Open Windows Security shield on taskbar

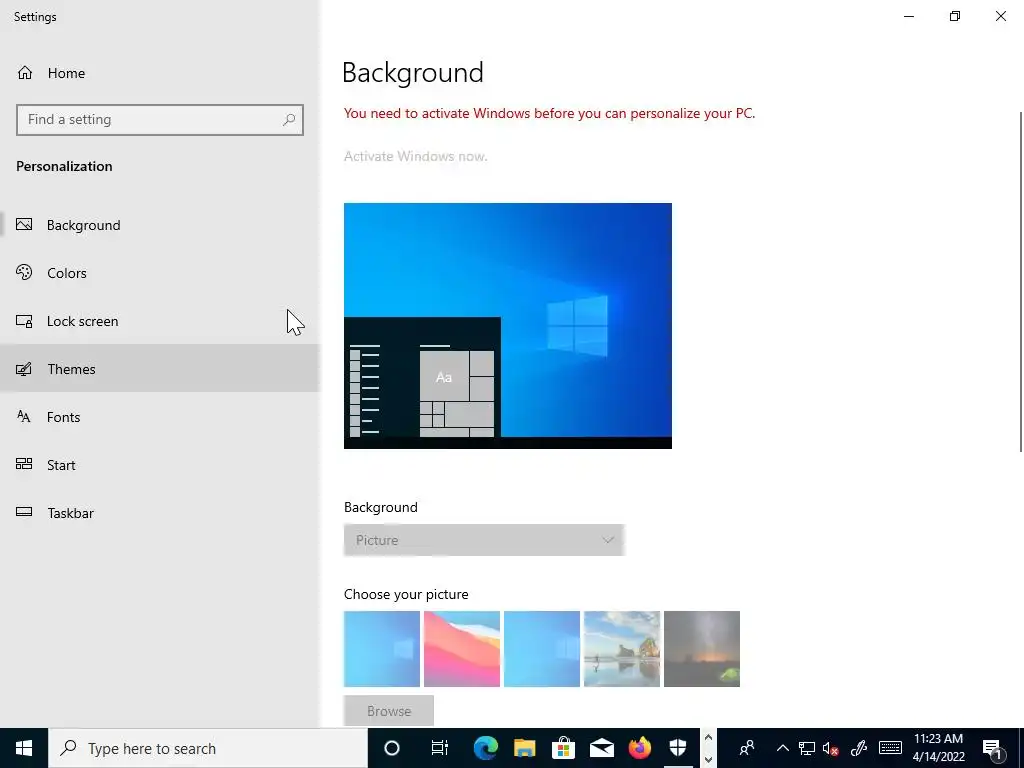[x=679, y=748]
